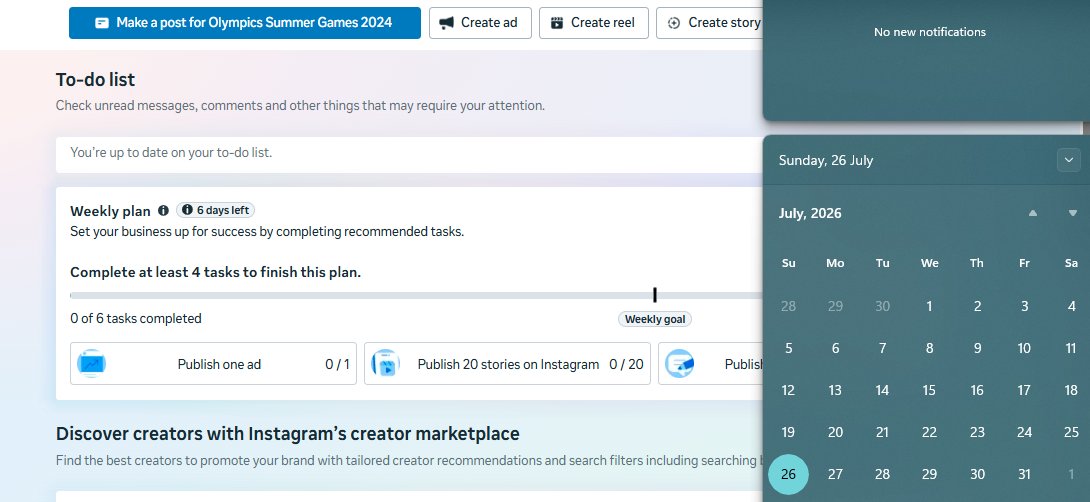Select July 24 in the calendar
This screenshot has width=1090, height=502.
pos(1025,432)
